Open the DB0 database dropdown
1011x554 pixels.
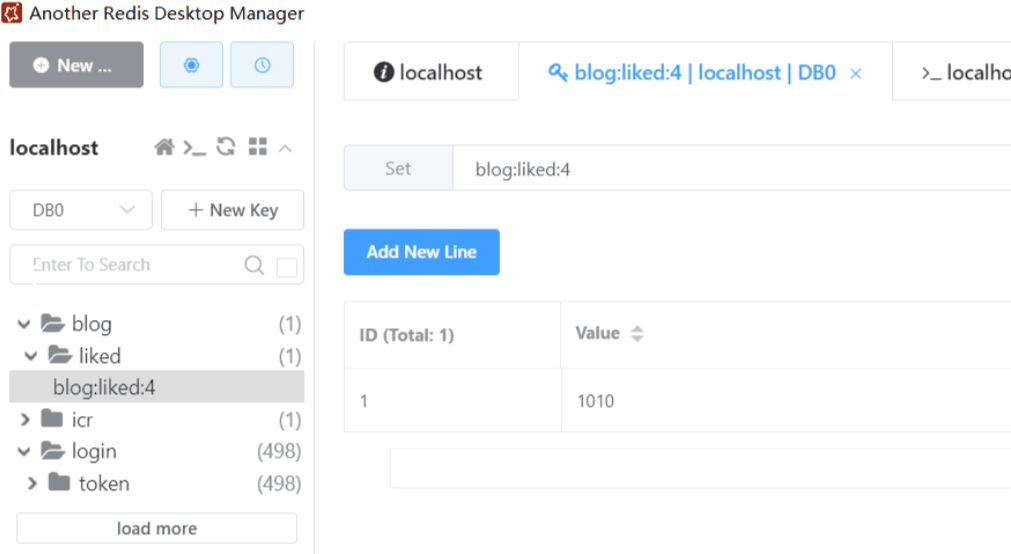tap(81, 210)
